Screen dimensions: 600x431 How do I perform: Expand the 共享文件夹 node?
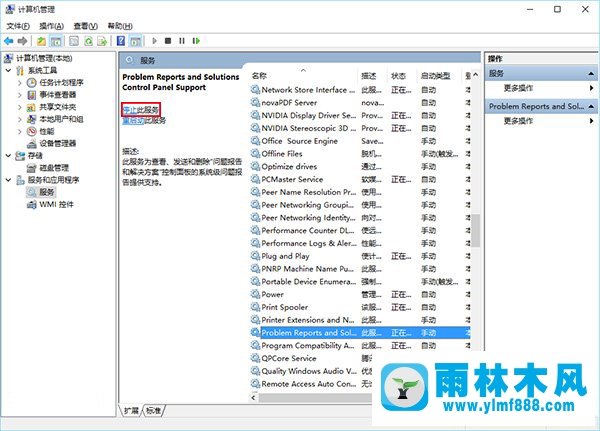20,107
